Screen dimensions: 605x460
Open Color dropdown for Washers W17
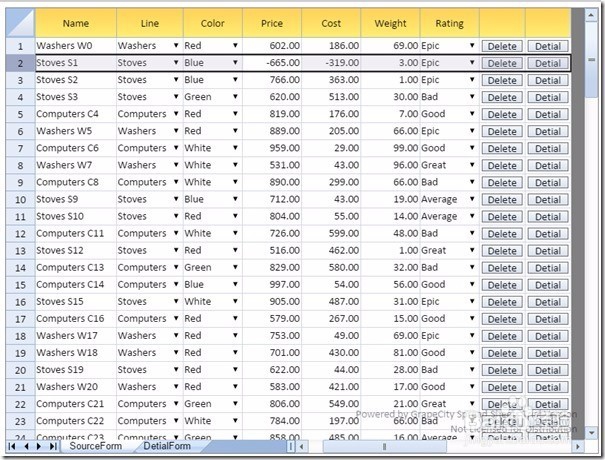(235, 335)
